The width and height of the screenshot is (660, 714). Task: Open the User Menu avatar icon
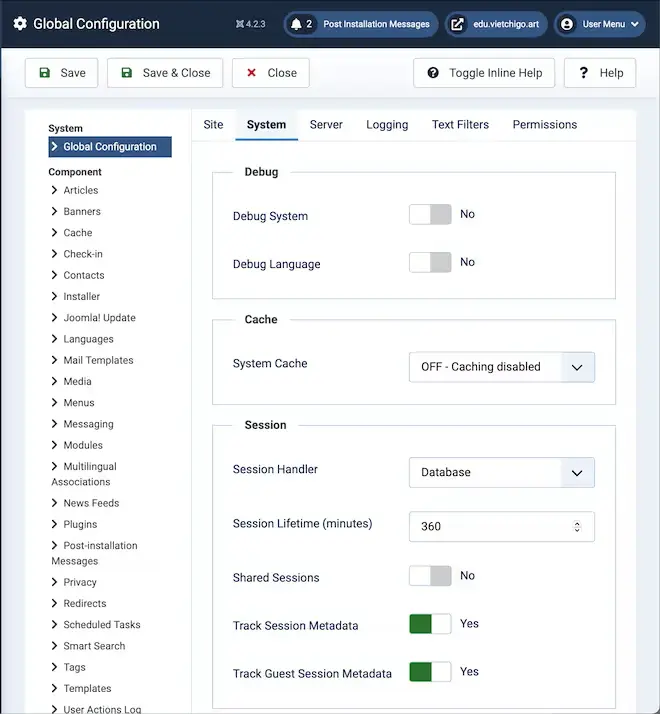click(x=567, y=24)
